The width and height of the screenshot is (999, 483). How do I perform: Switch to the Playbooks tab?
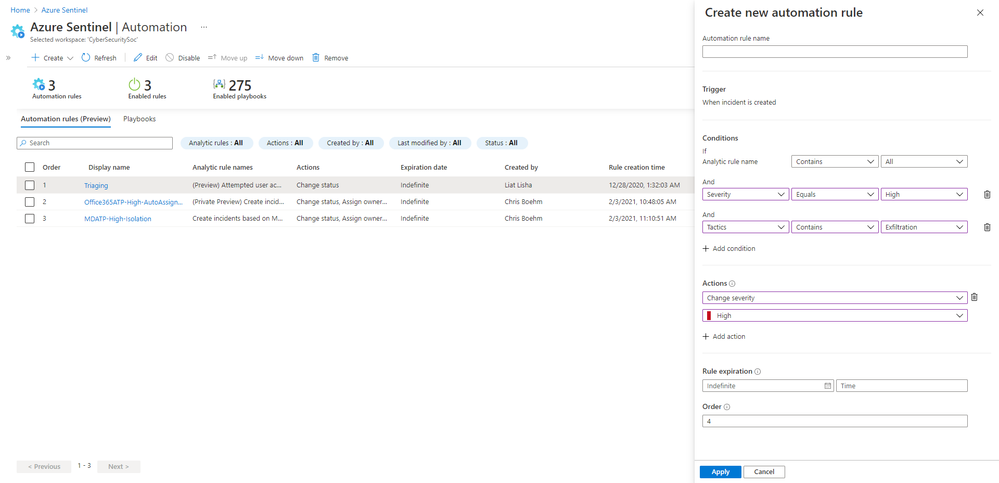point(140,119)
